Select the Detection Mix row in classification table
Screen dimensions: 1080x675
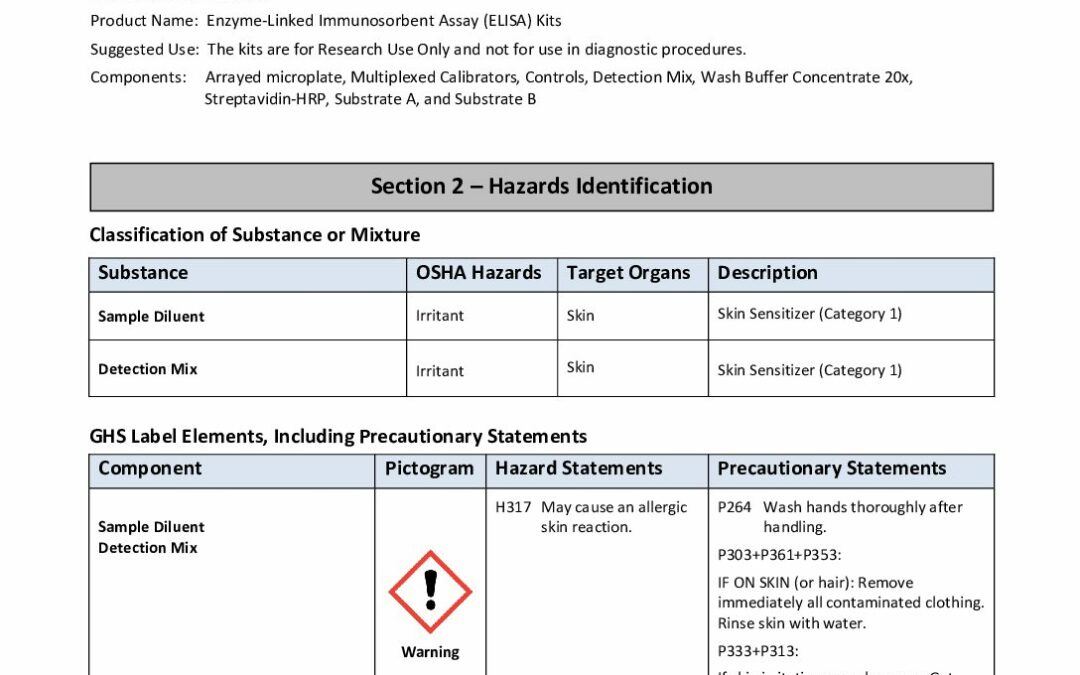click(541, 368)
